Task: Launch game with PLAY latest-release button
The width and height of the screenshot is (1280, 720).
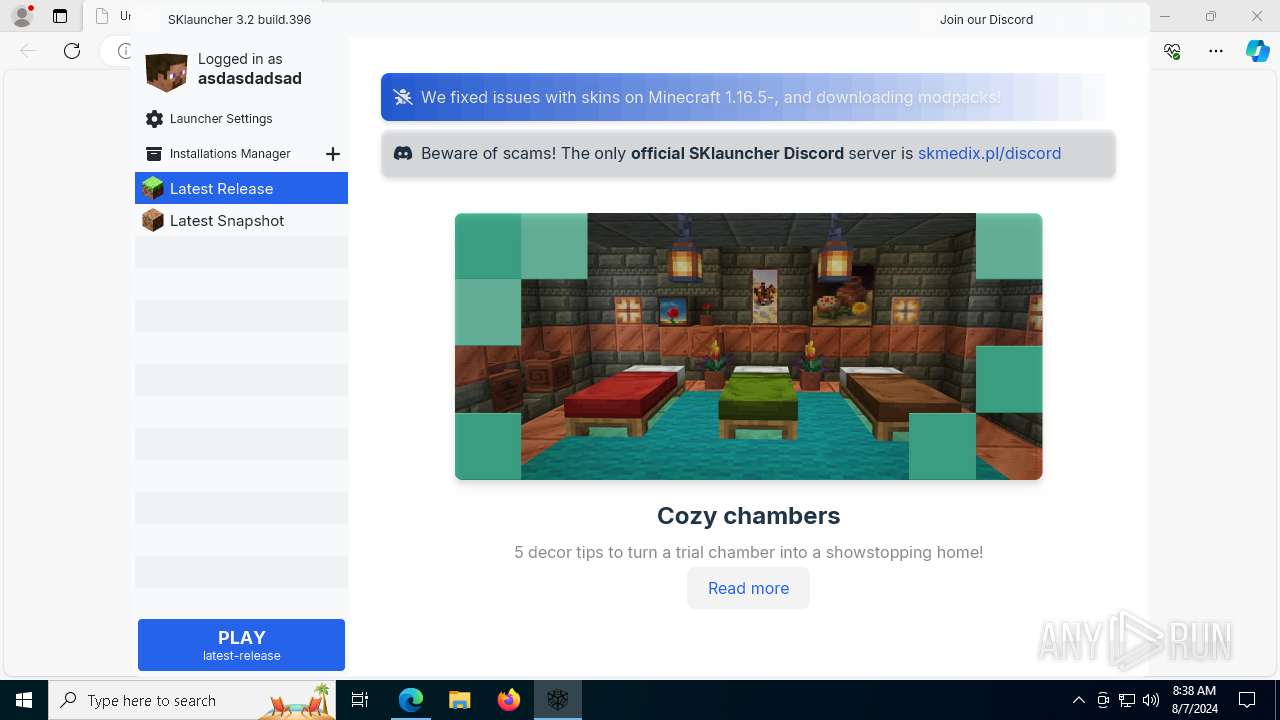Action: click(241, 645)
